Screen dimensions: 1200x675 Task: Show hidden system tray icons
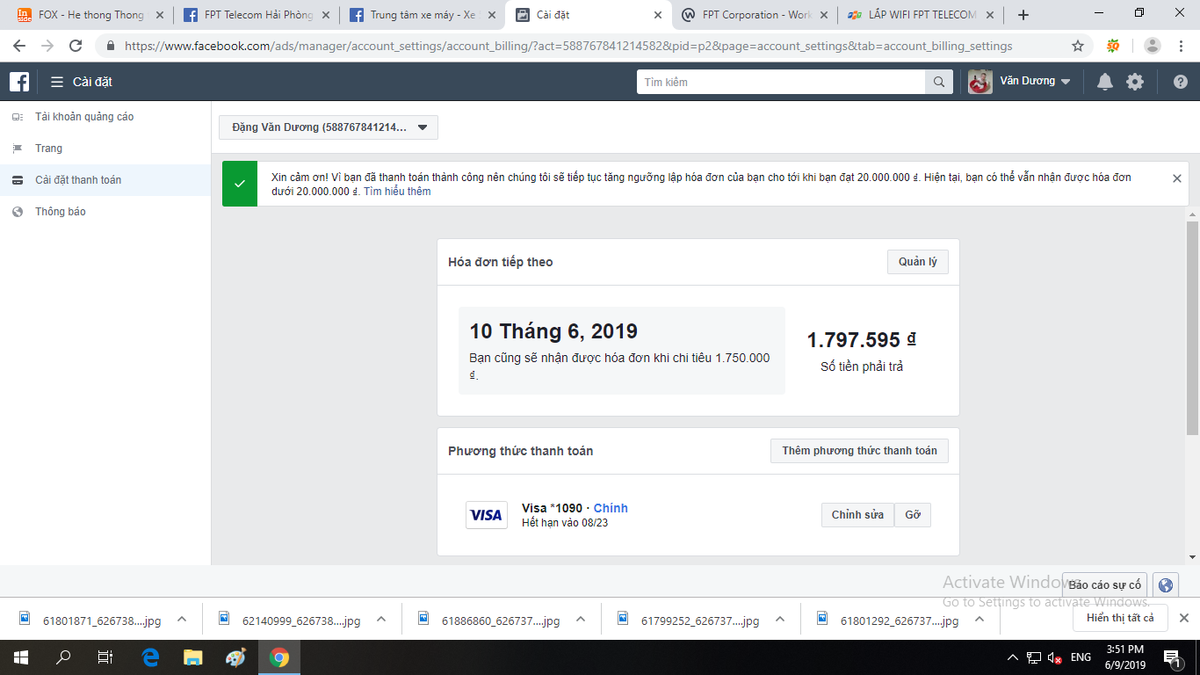click(1013, 658)
